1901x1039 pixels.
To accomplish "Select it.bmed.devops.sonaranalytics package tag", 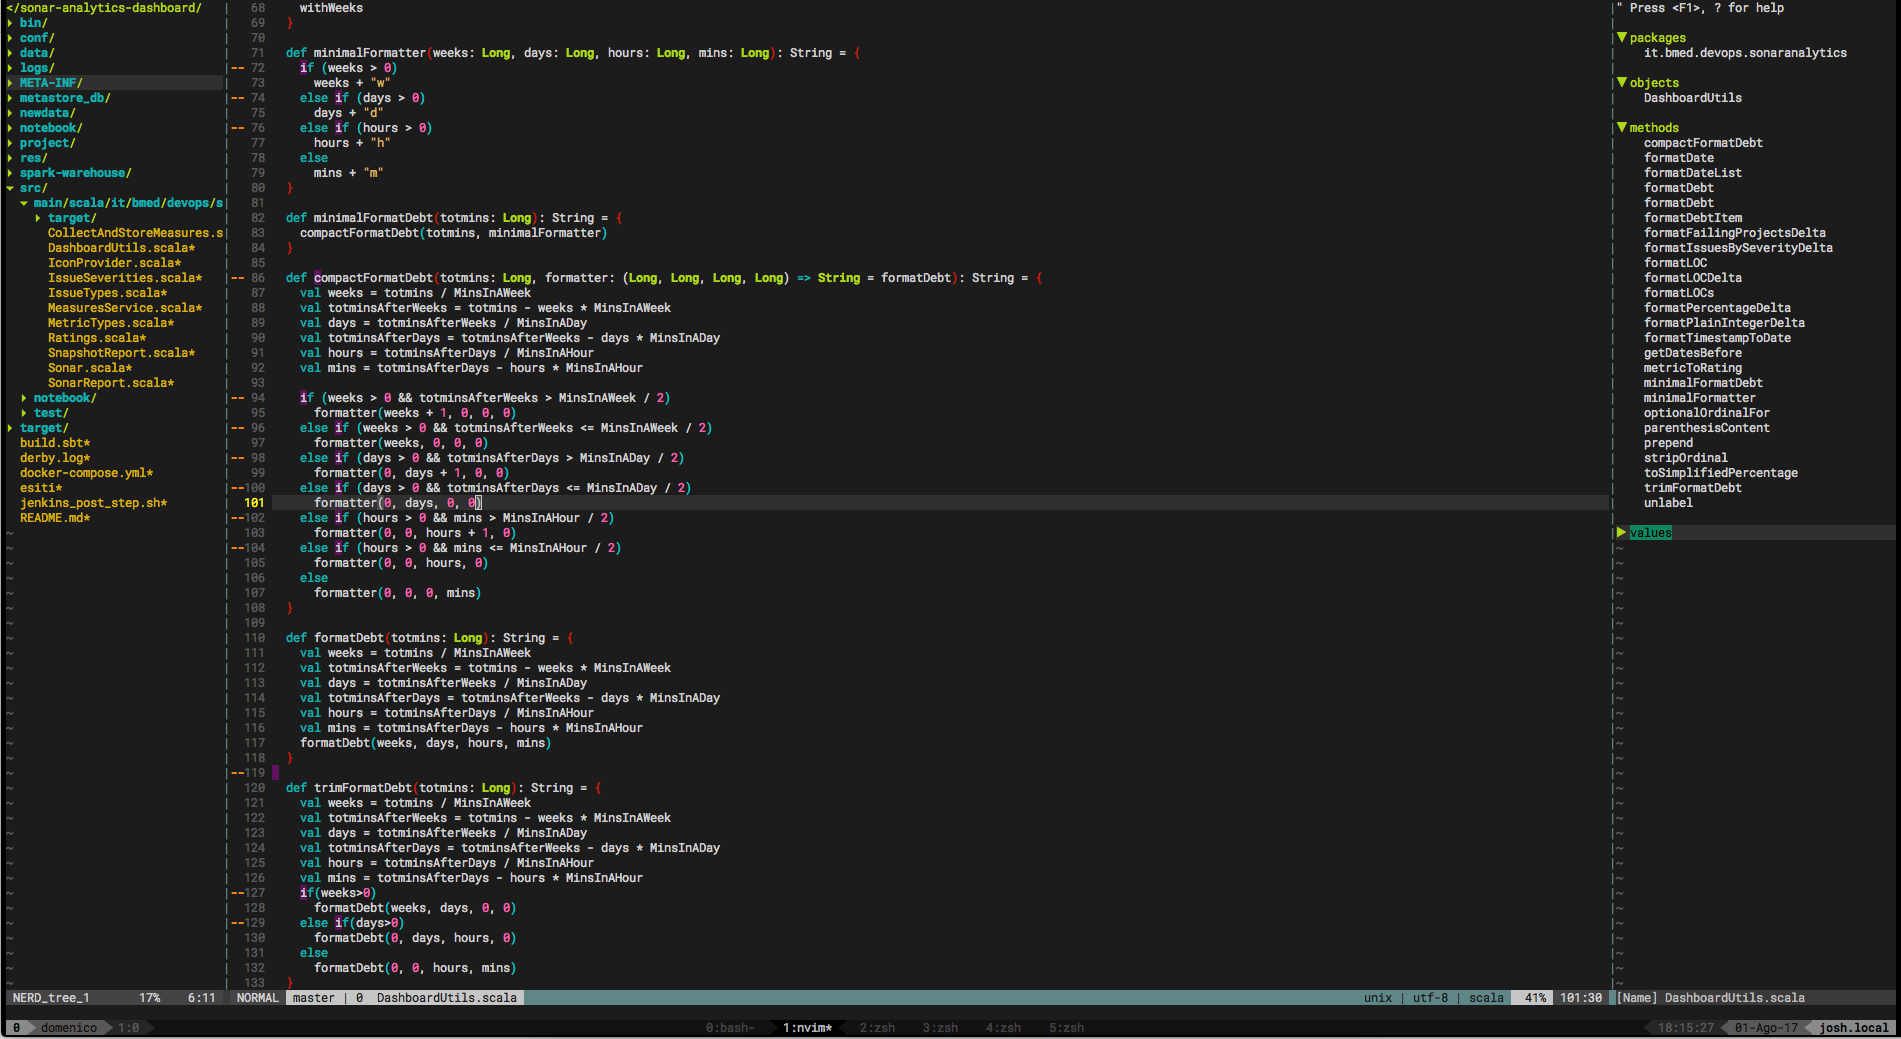I will [1745, 53].
